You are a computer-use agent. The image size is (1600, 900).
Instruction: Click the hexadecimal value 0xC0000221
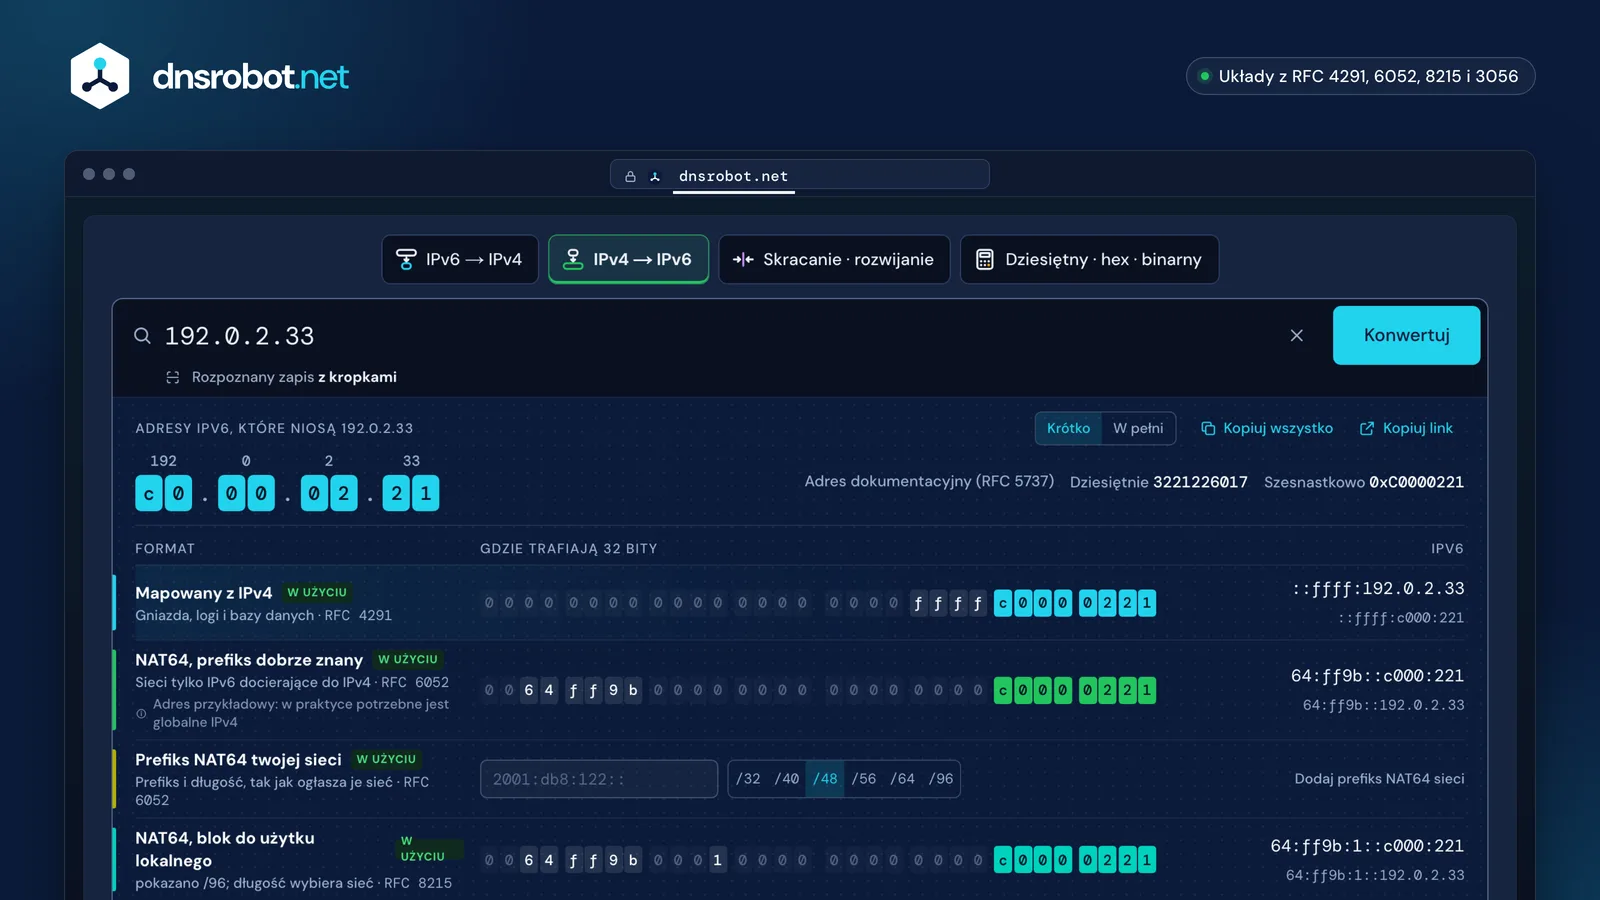tap(1416, 482)
